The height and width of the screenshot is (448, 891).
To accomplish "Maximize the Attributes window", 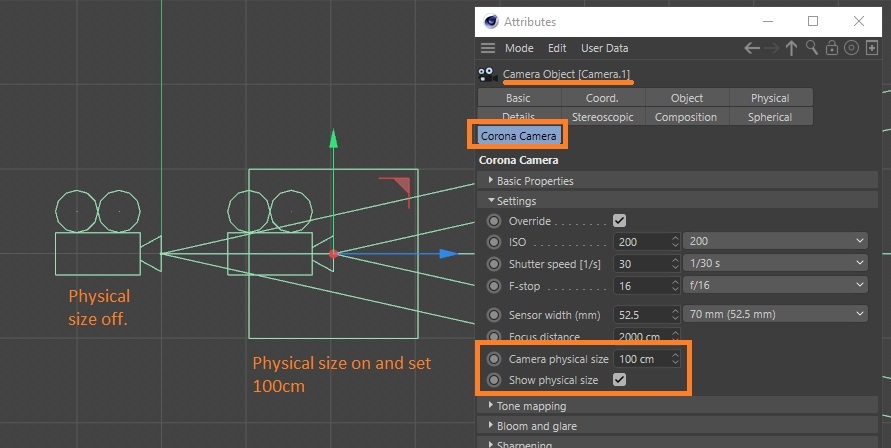I will [x=813, y=22].
